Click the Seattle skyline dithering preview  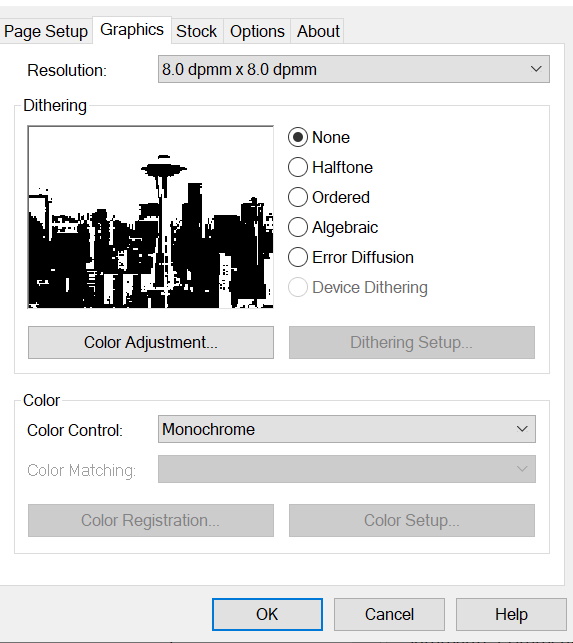pos(151,217)
